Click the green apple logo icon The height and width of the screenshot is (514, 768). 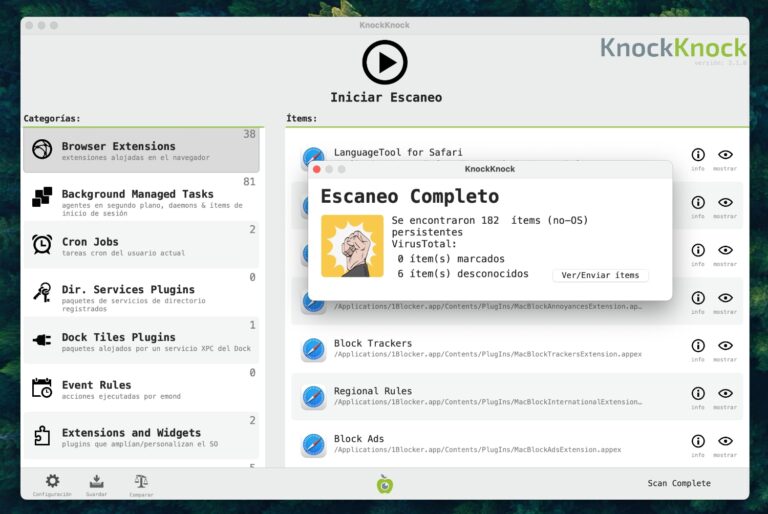click(x=385, y=484)
